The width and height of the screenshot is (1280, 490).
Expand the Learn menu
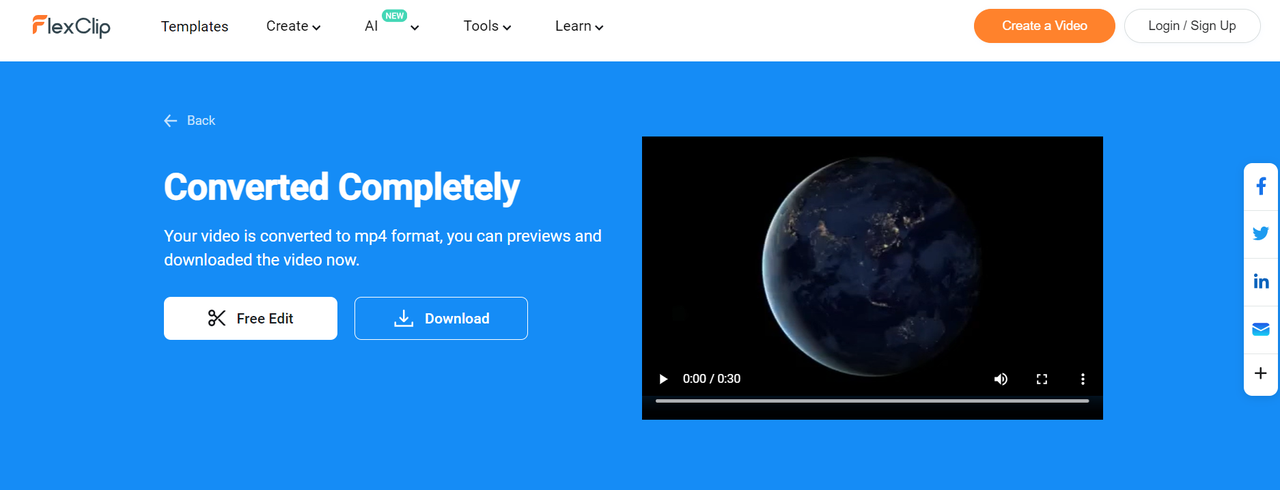click(x=579, y=26)
